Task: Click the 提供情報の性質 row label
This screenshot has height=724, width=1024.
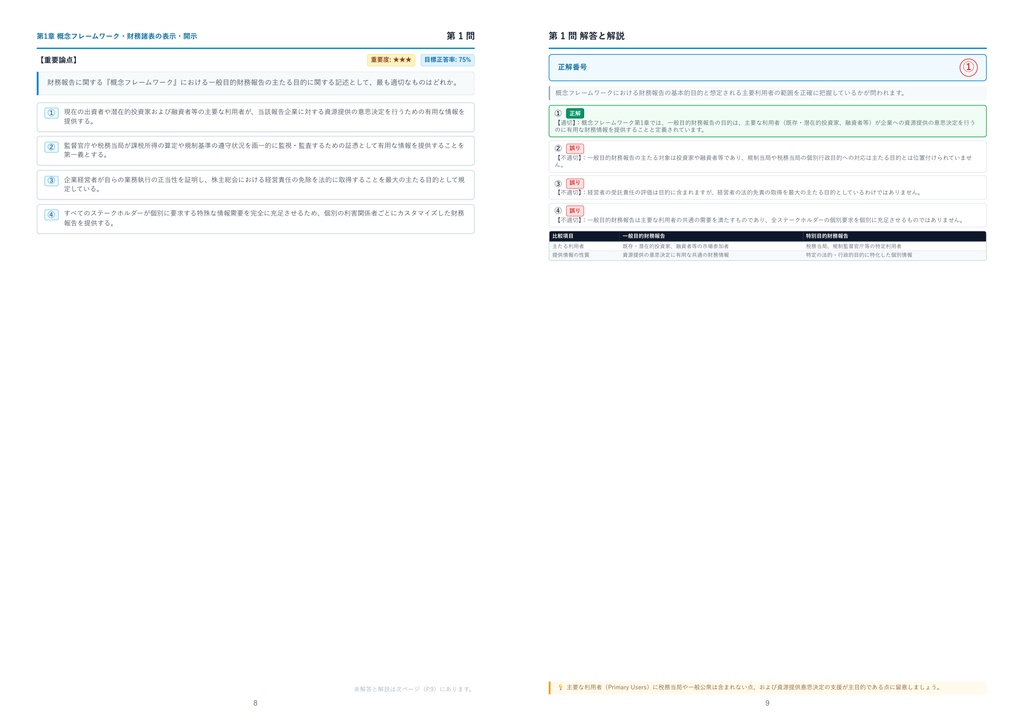Action: 571,255
